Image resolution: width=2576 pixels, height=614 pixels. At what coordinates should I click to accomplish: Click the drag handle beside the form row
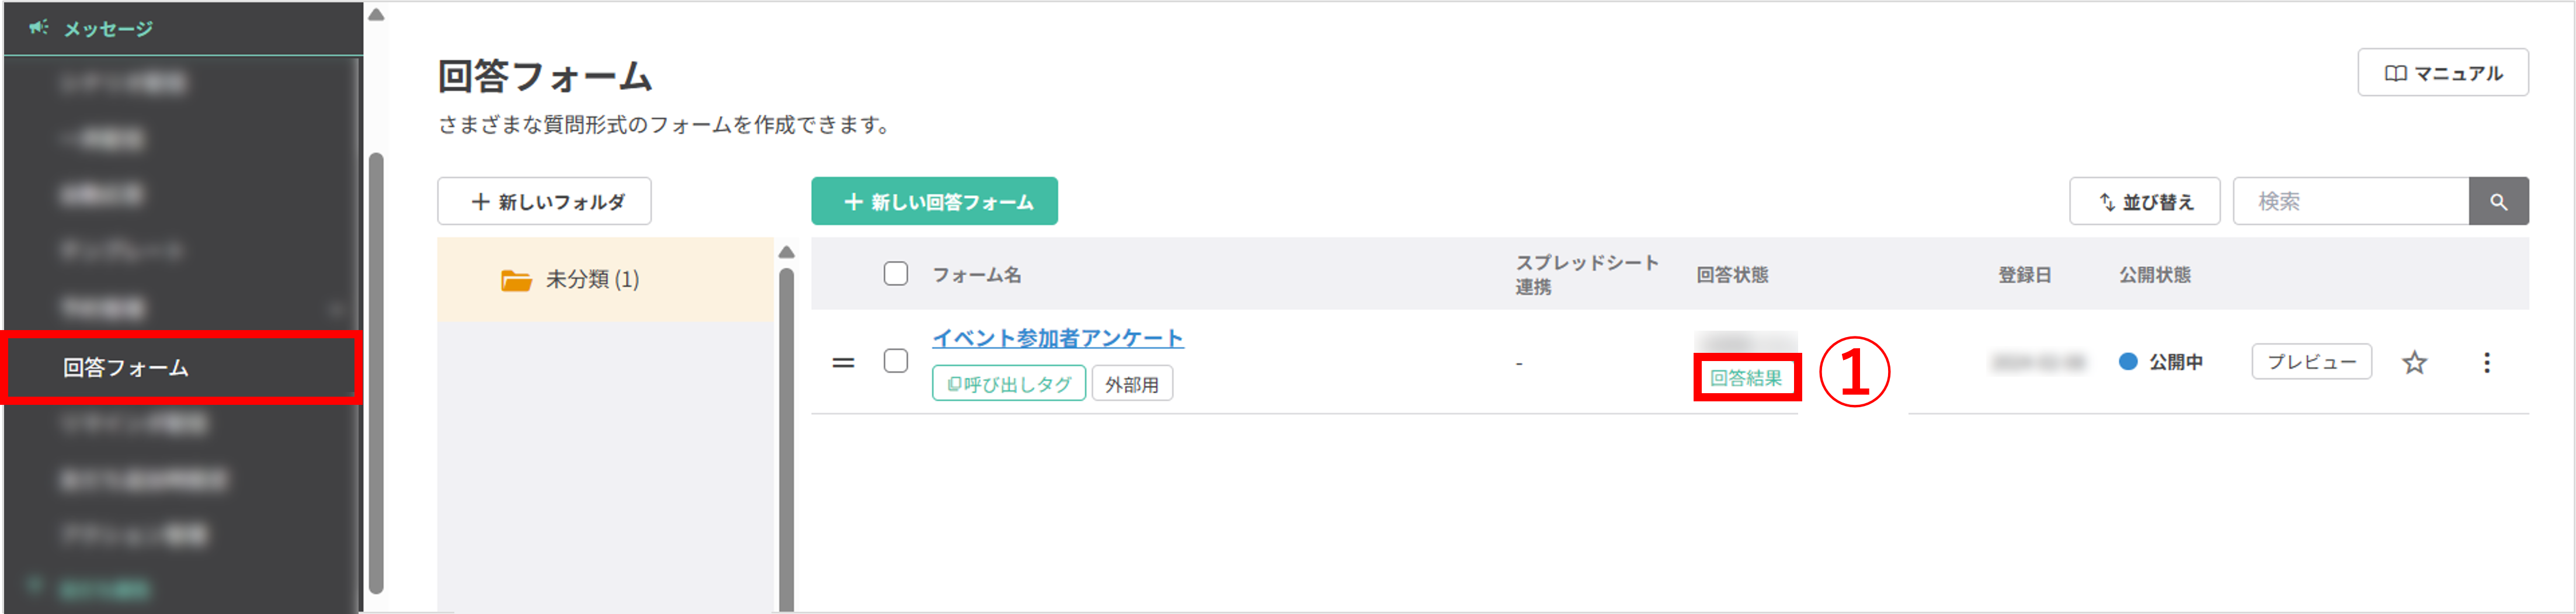[x=843, y=362]
